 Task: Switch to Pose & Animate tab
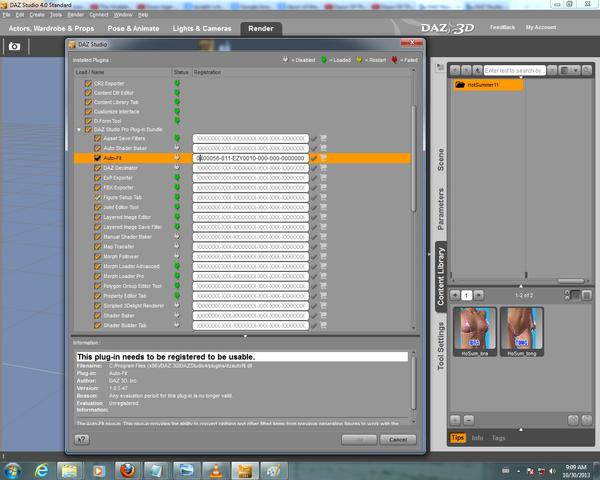click(133, 29)
